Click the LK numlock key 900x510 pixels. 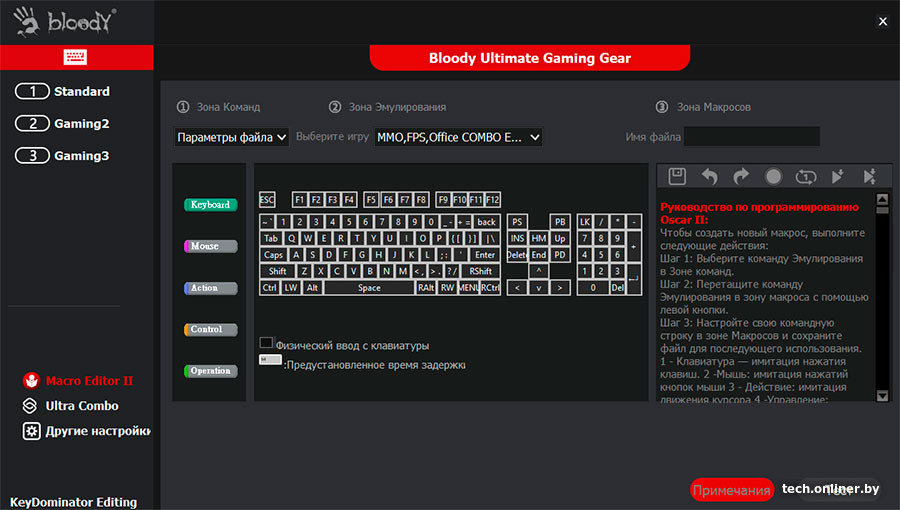pyautogui.click(x=585, y=222)
